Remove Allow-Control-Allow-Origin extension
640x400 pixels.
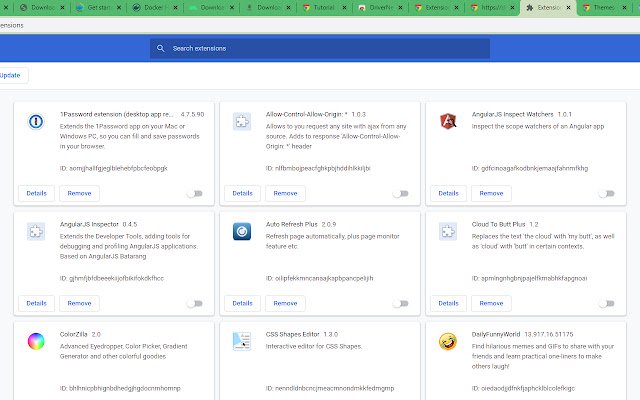pyautogui.click(x=285, y=193)
